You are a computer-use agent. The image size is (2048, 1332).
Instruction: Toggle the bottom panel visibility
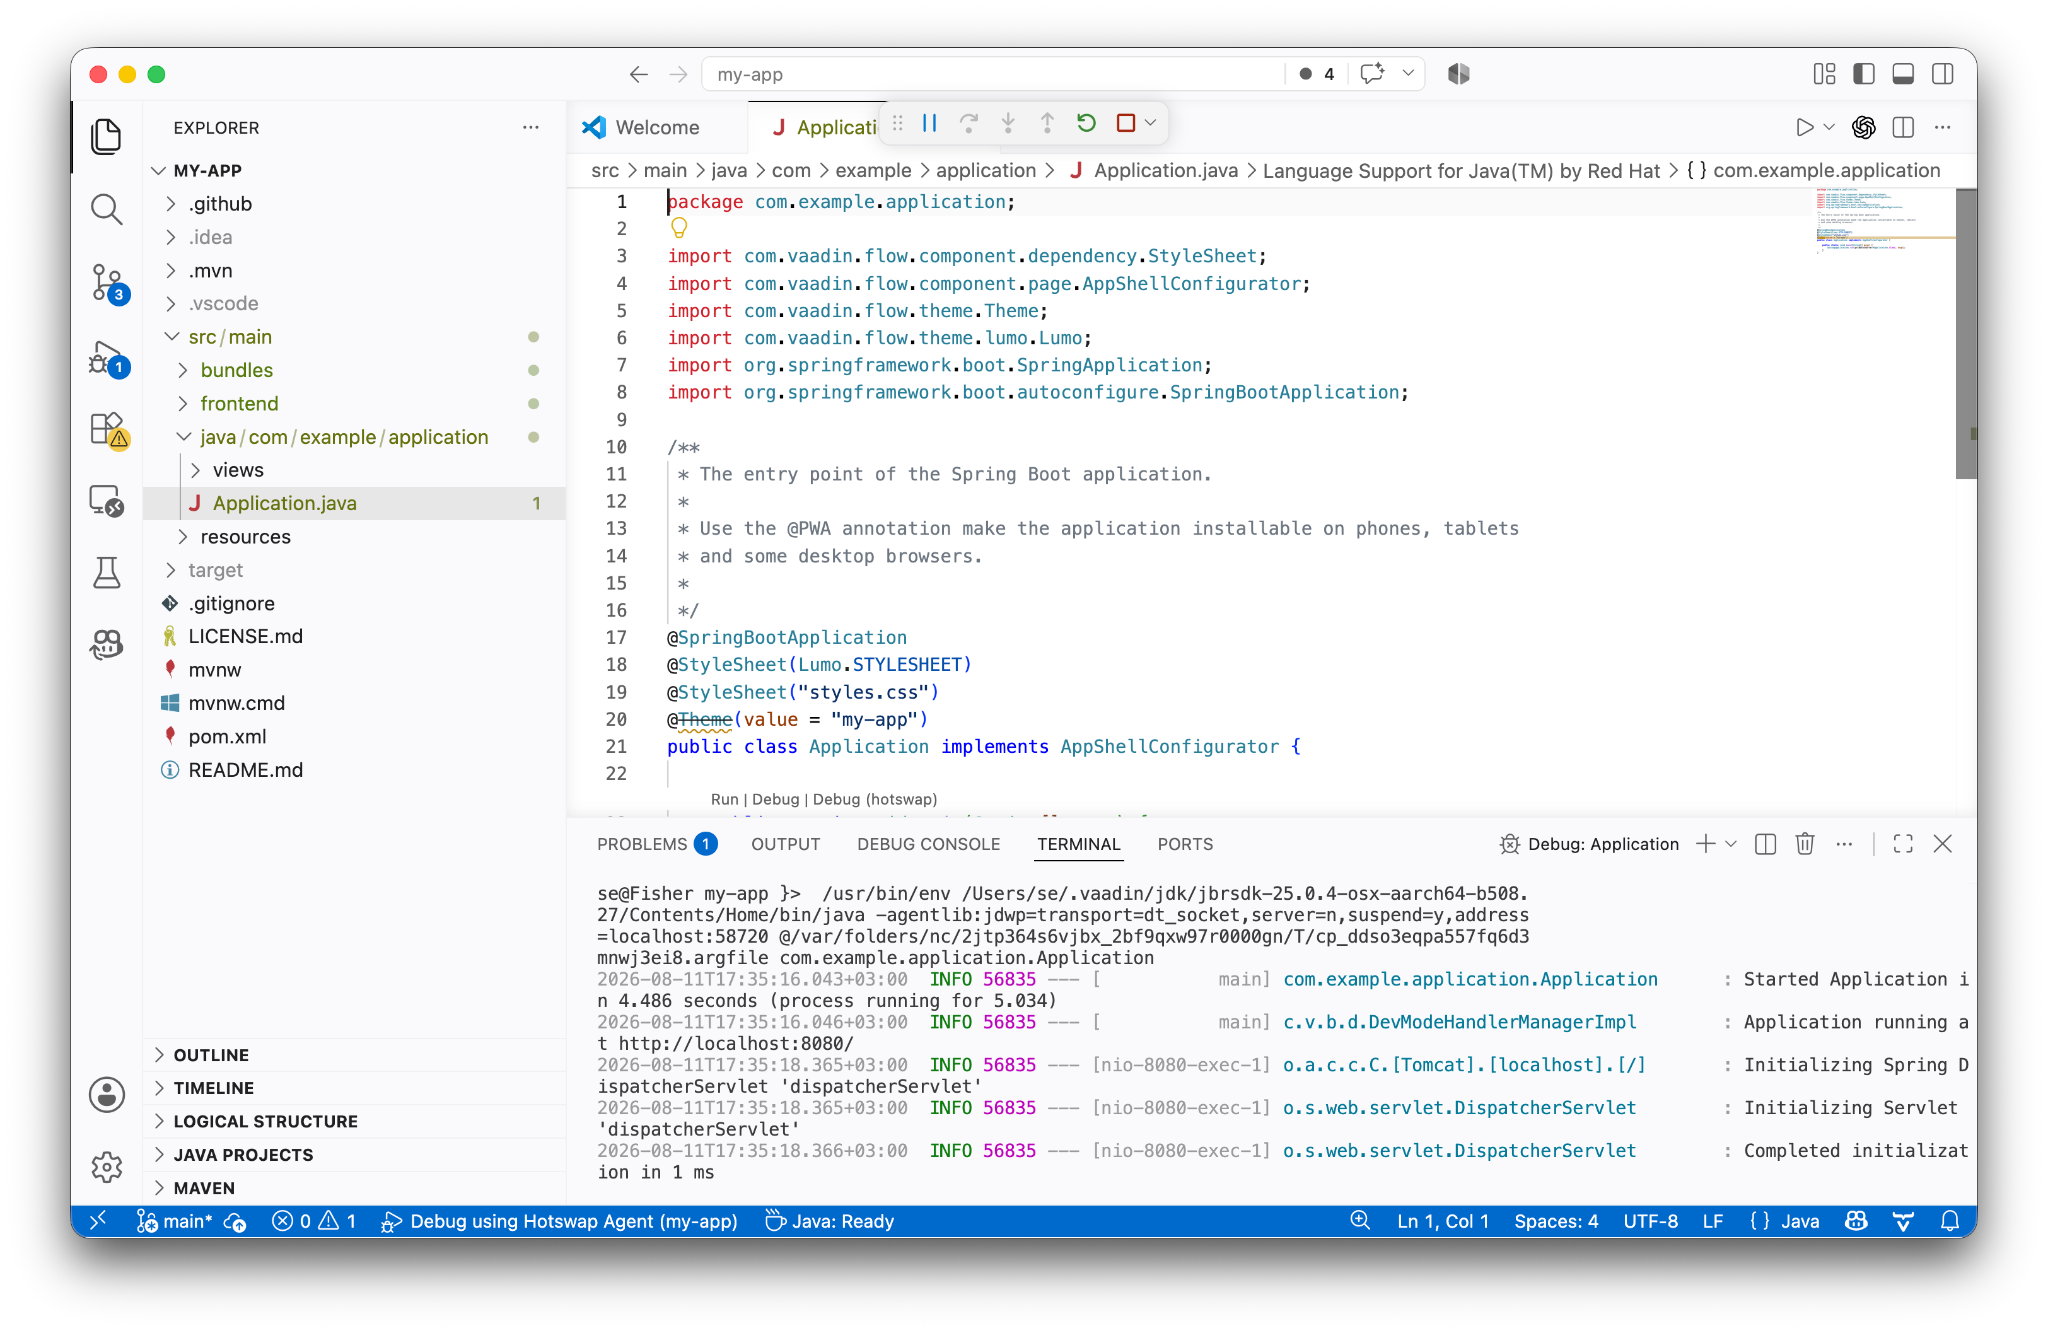point(1903,74)
